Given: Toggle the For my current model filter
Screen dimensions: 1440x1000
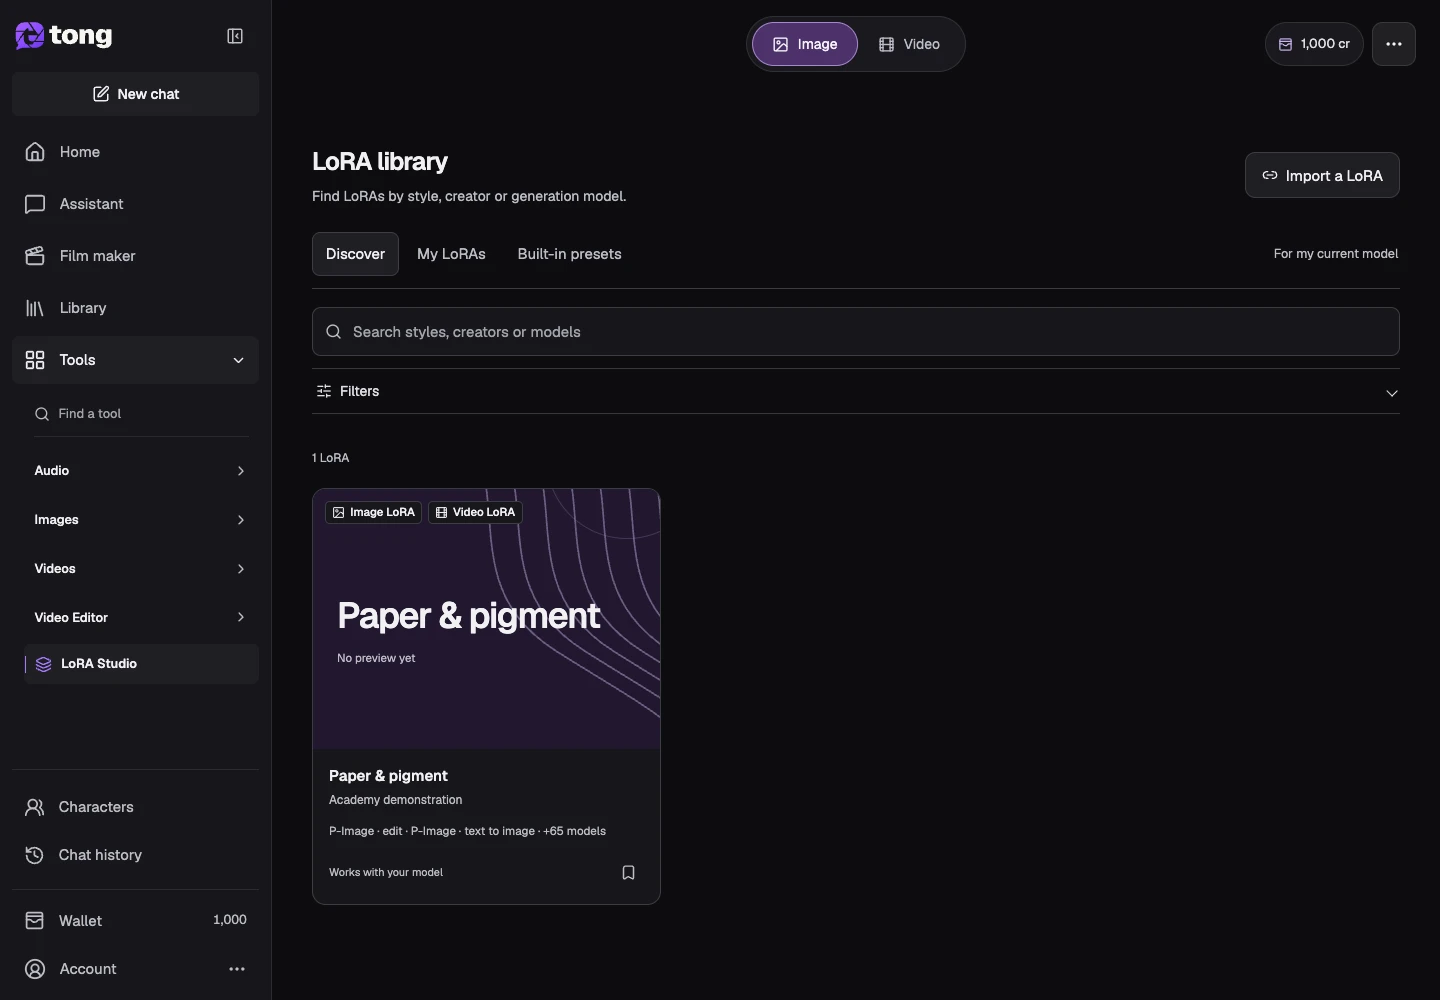Looking at the screenshot, I should pos(1335,254).
